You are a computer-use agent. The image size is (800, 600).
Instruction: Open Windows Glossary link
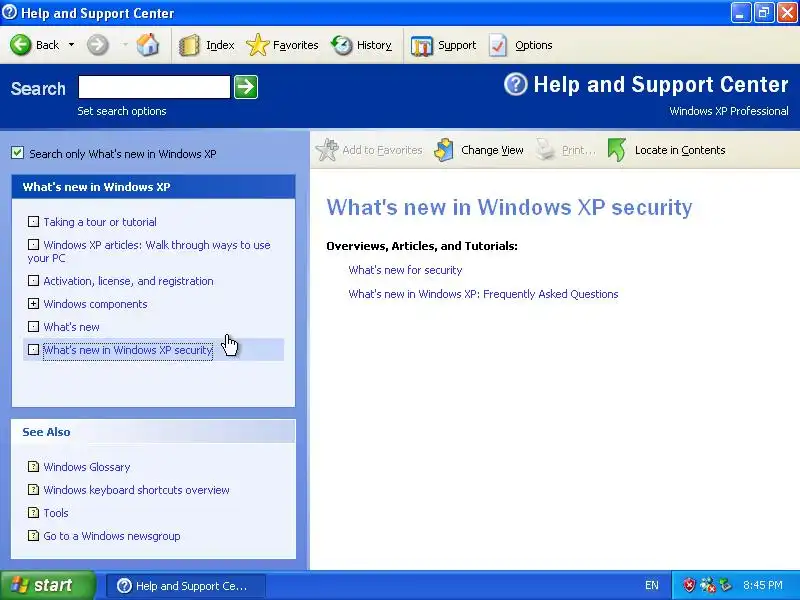coord(87,467)
